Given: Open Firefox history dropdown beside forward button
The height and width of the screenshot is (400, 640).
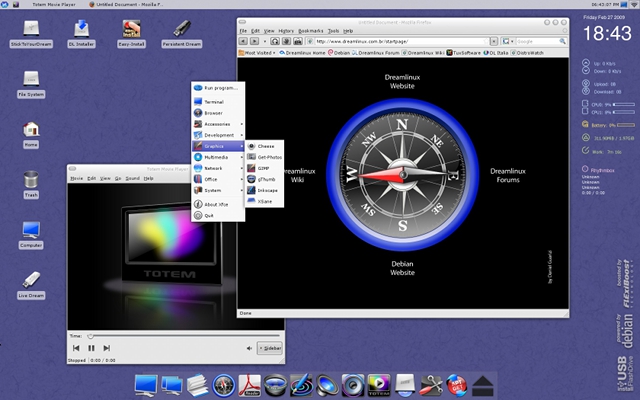Looking at the screenshot, I should point(265,41).
